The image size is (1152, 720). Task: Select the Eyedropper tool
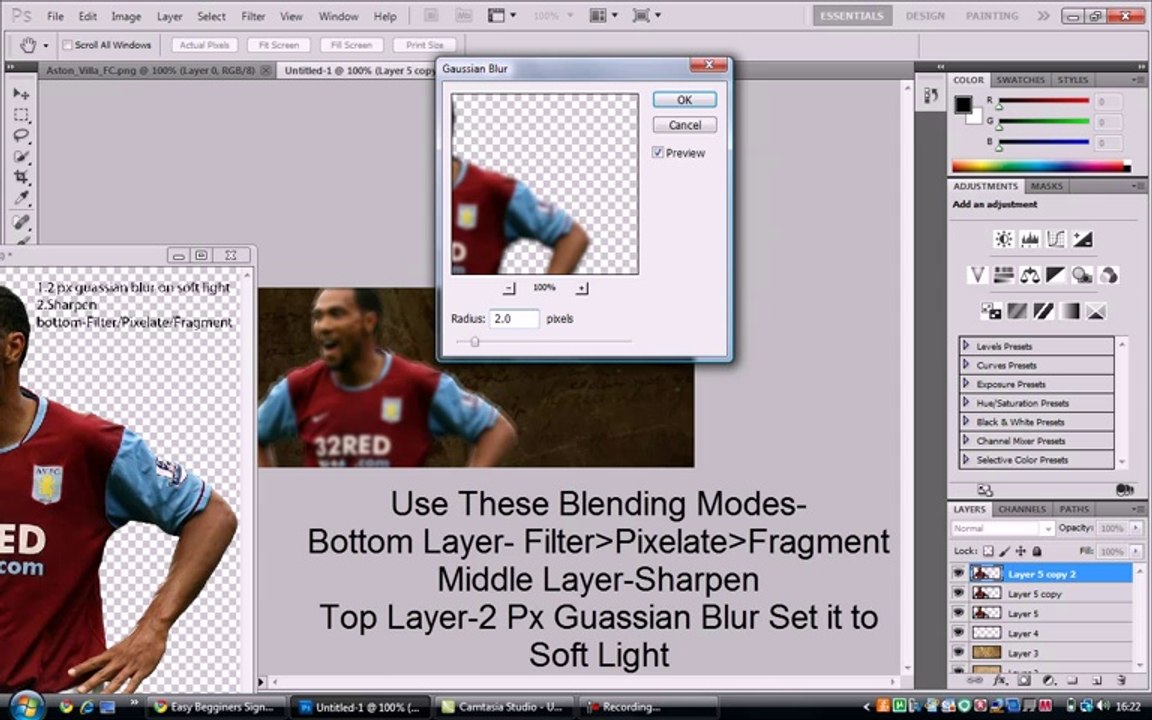point(21,198)
